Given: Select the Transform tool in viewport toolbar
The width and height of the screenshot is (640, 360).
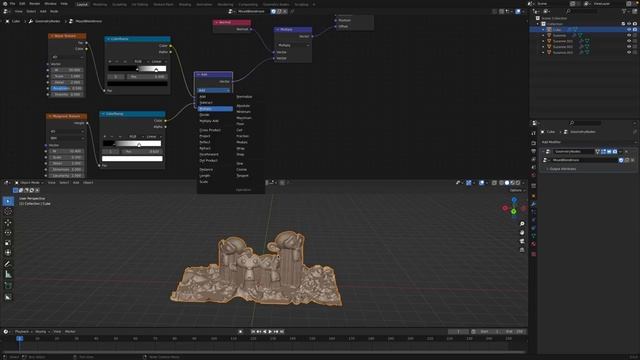Looking at the screenshot, I should [x=8, y=253].
